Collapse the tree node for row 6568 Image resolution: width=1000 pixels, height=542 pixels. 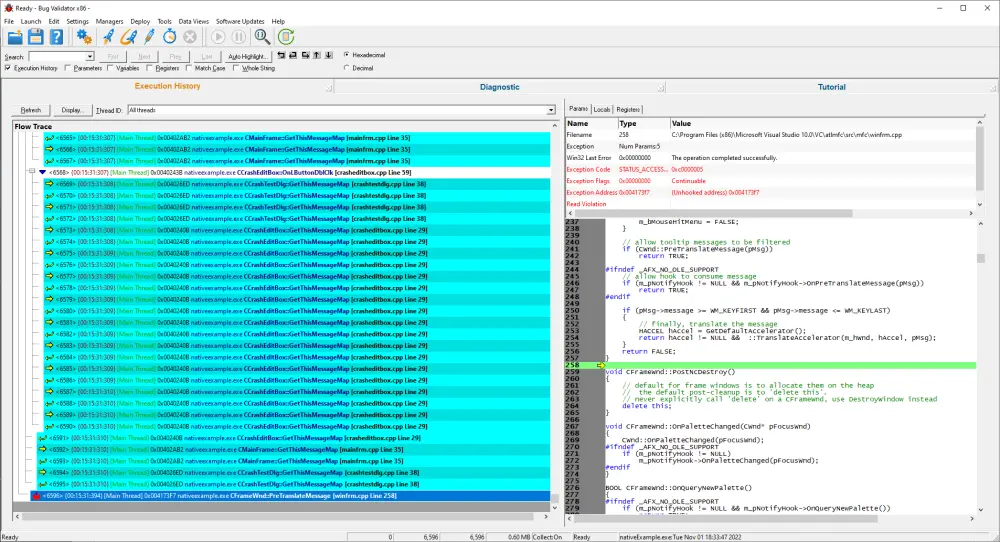pyautogui.click(x=31, y=172)
